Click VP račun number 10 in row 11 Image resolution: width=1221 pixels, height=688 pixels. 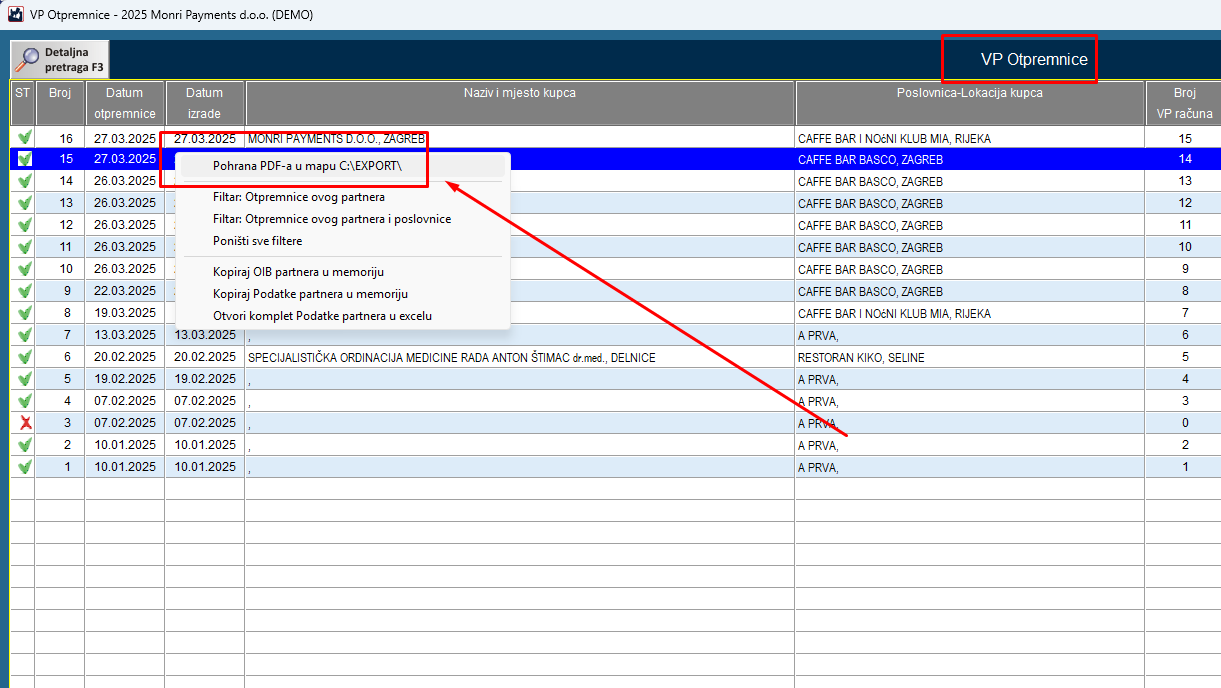coord(1185,247)
